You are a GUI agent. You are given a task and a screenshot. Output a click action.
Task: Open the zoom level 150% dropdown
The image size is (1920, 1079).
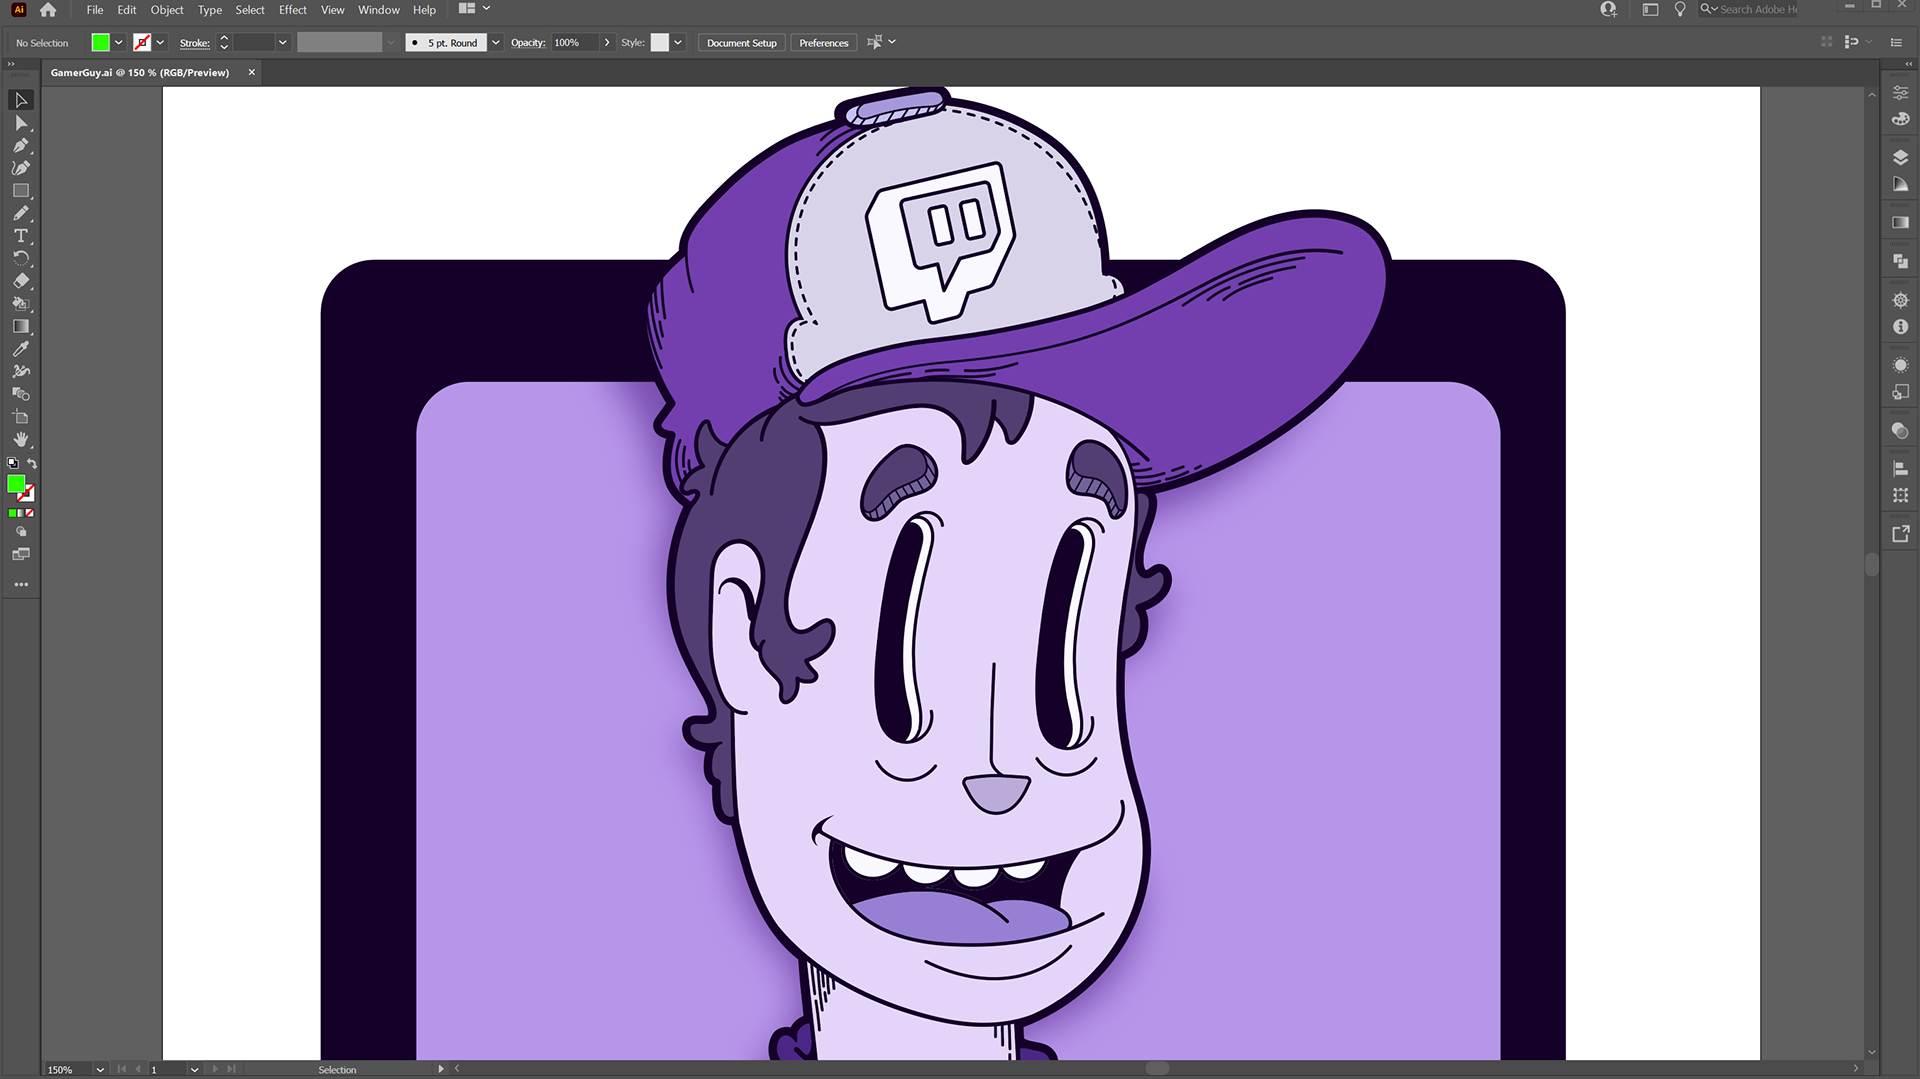point(100,1069)
